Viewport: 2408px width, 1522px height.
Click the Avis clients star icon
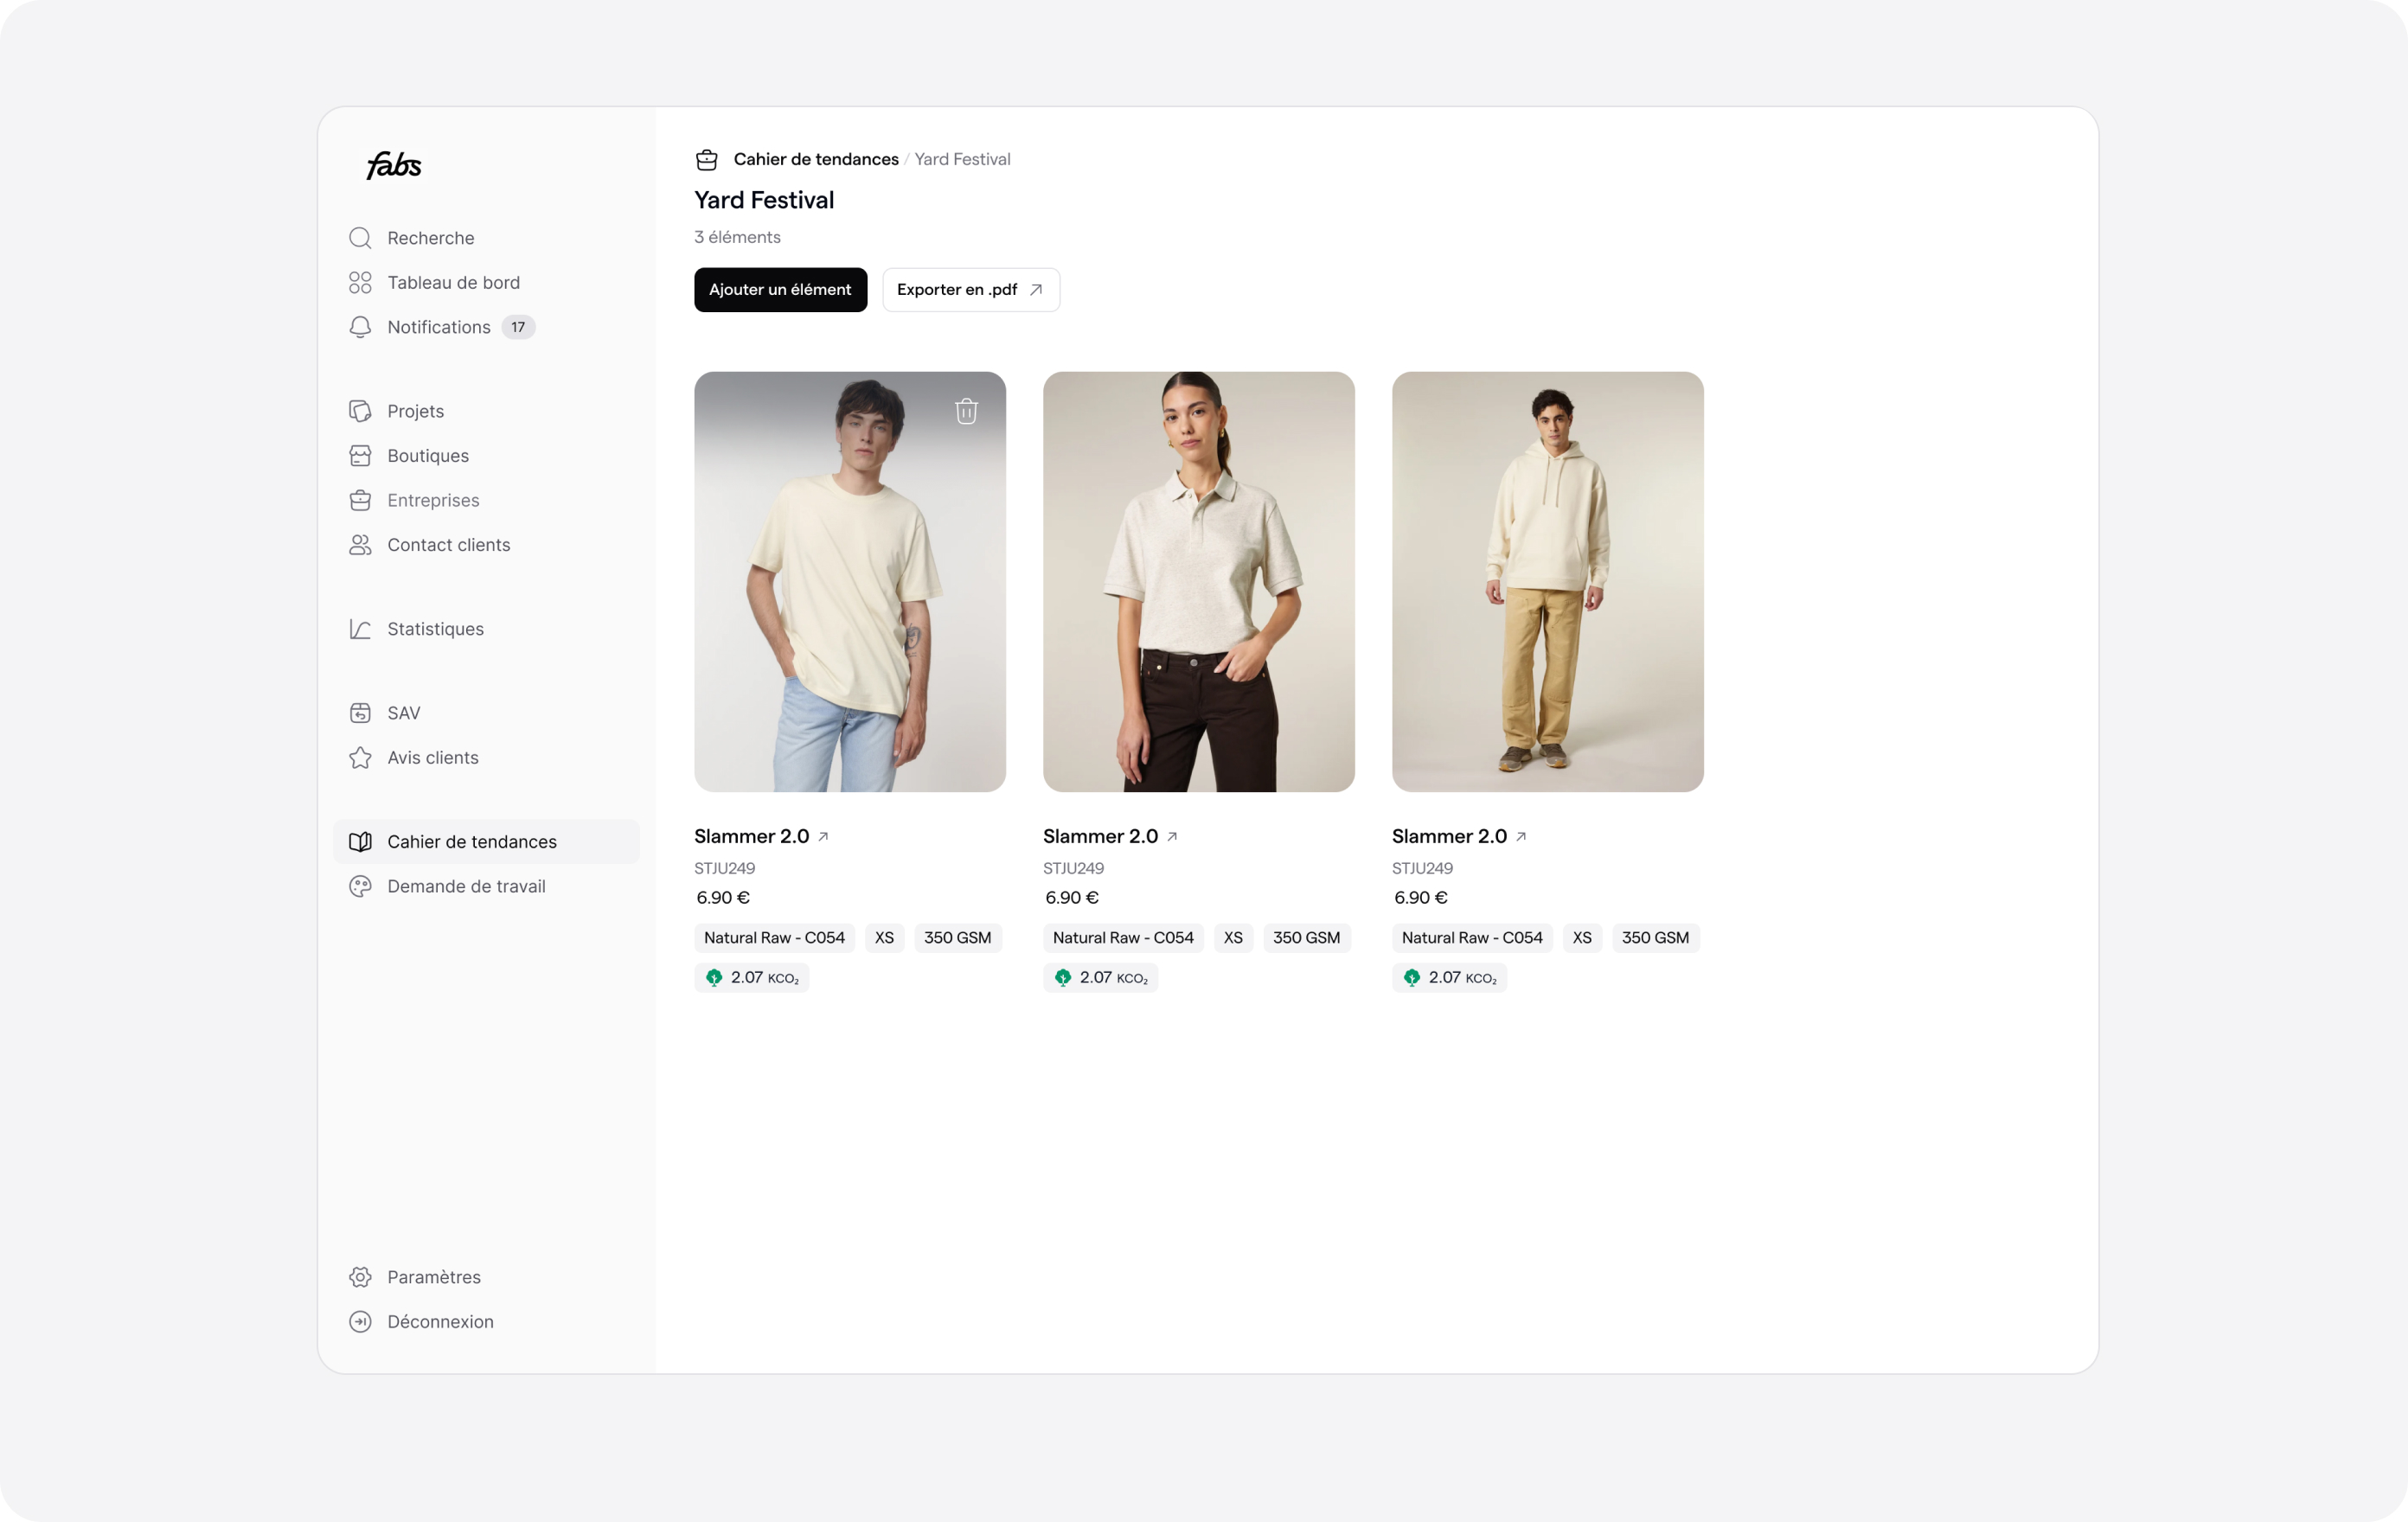tap(360, 758)
